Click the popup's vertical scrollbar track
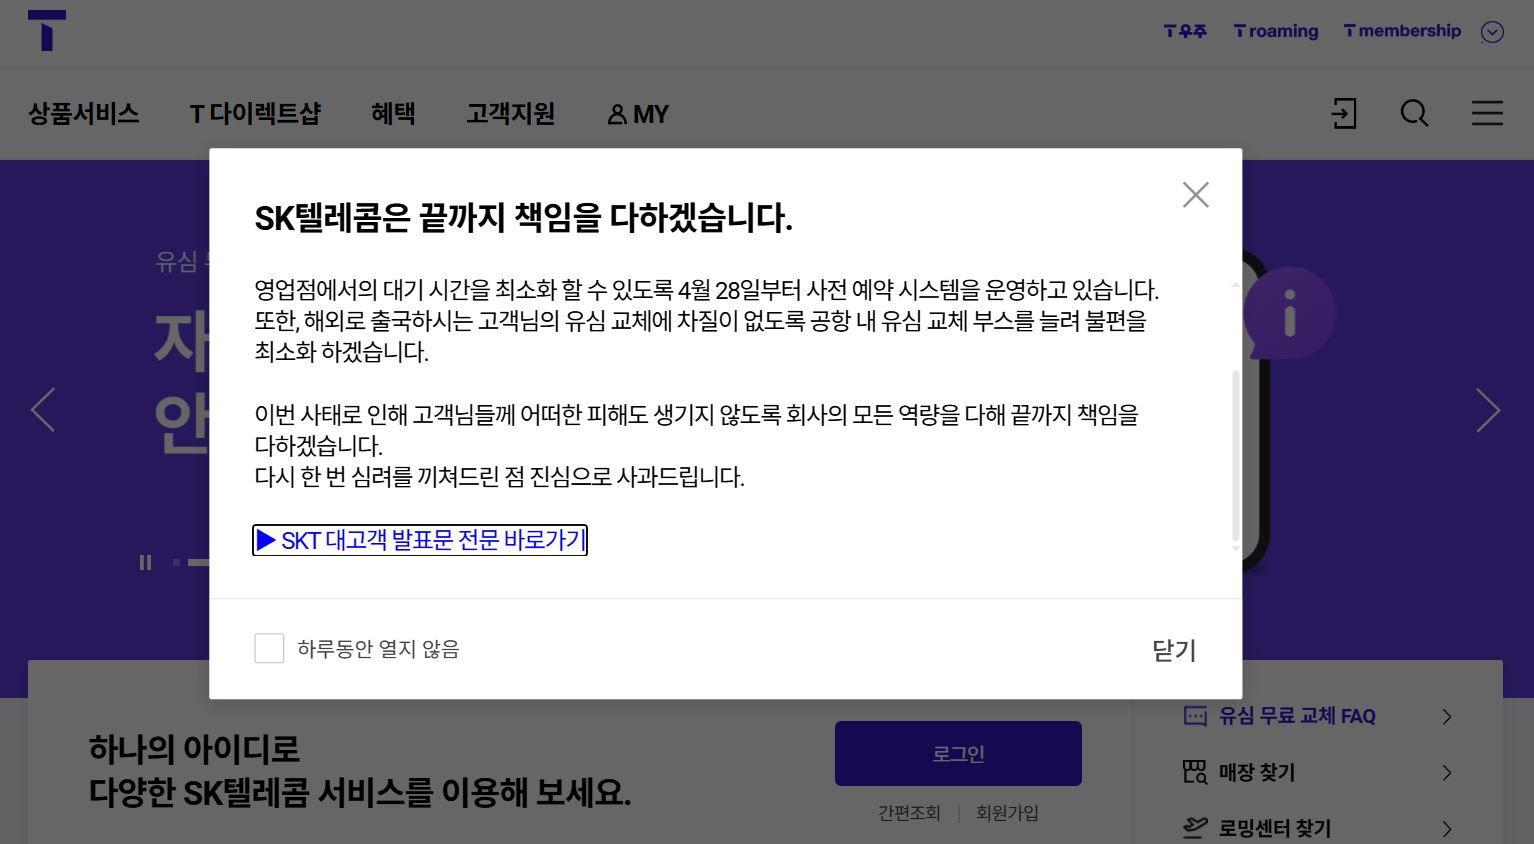 point(1236,460)
